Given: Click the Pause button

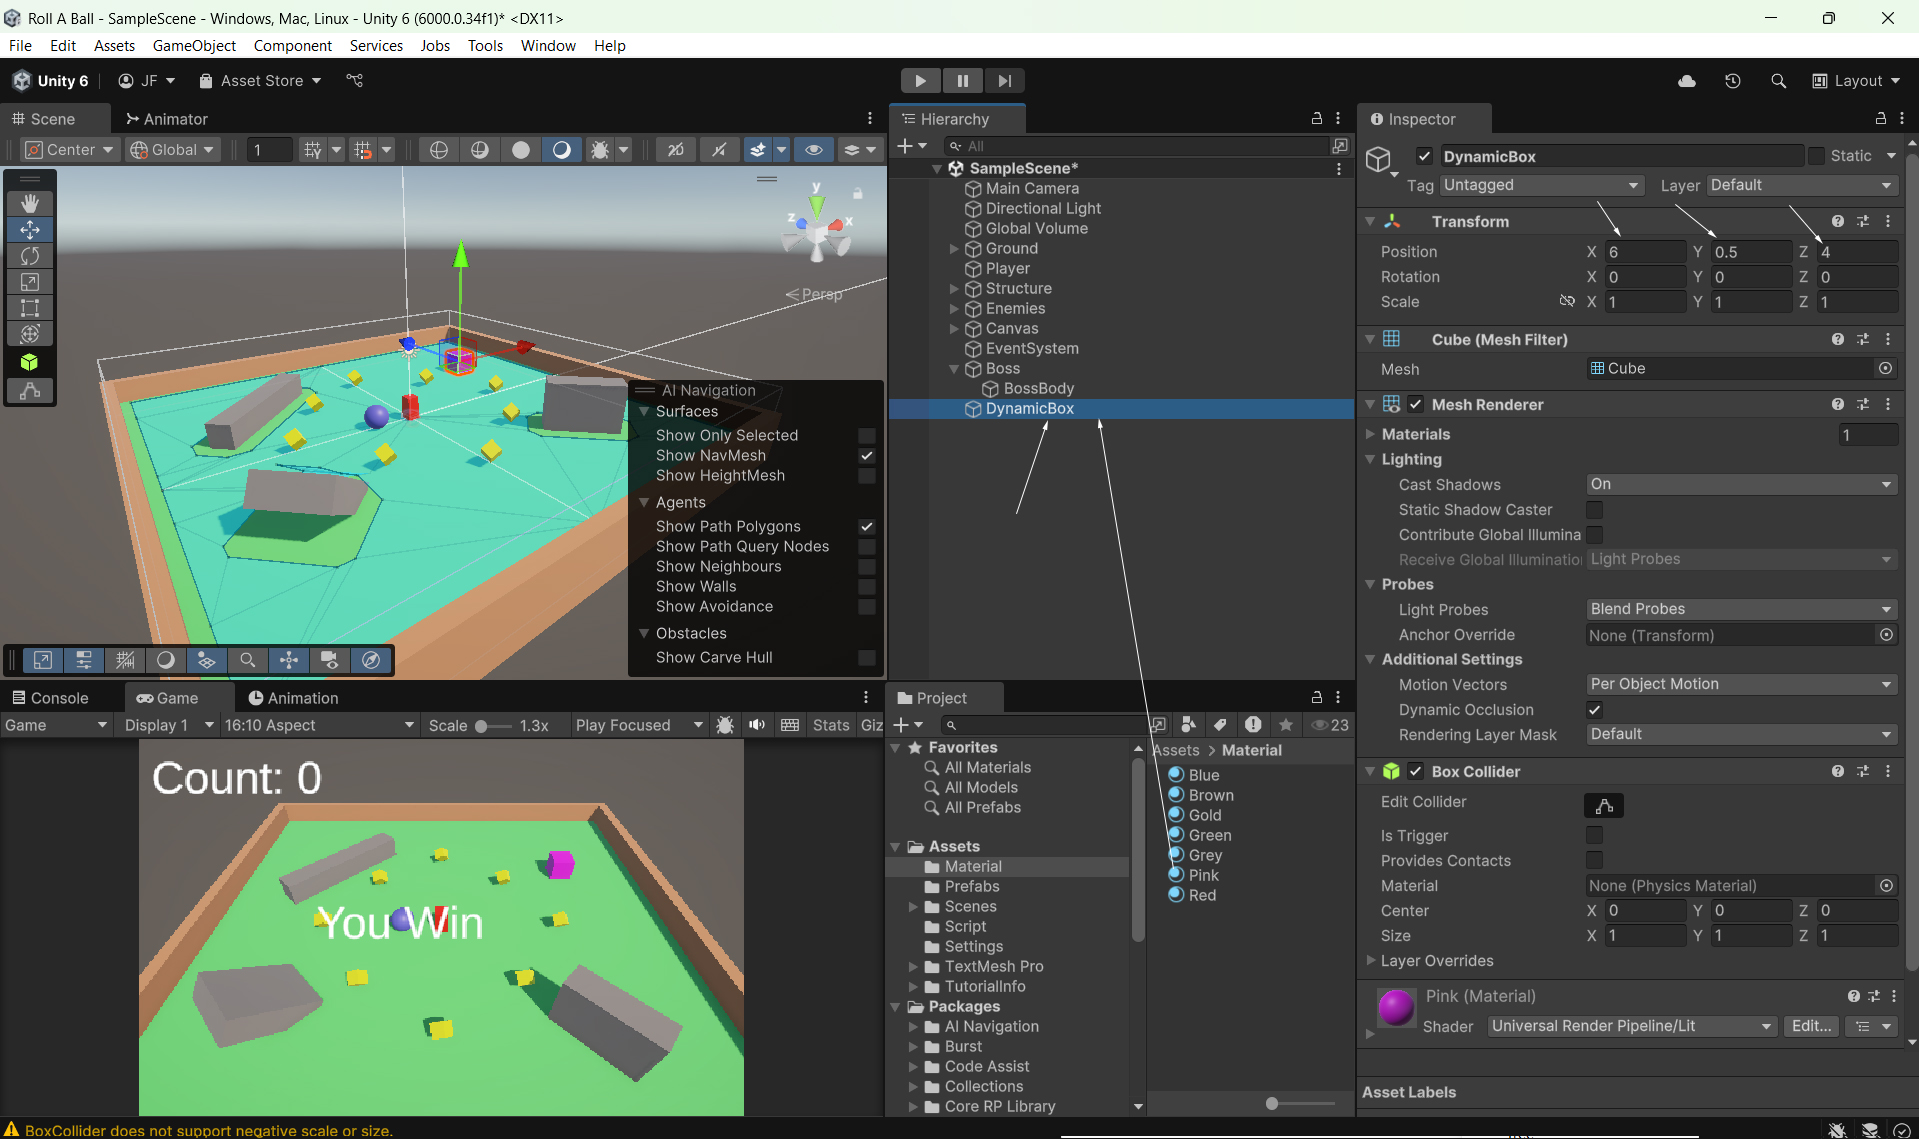Looking at the screenshot, I should [x=962, y=81].
